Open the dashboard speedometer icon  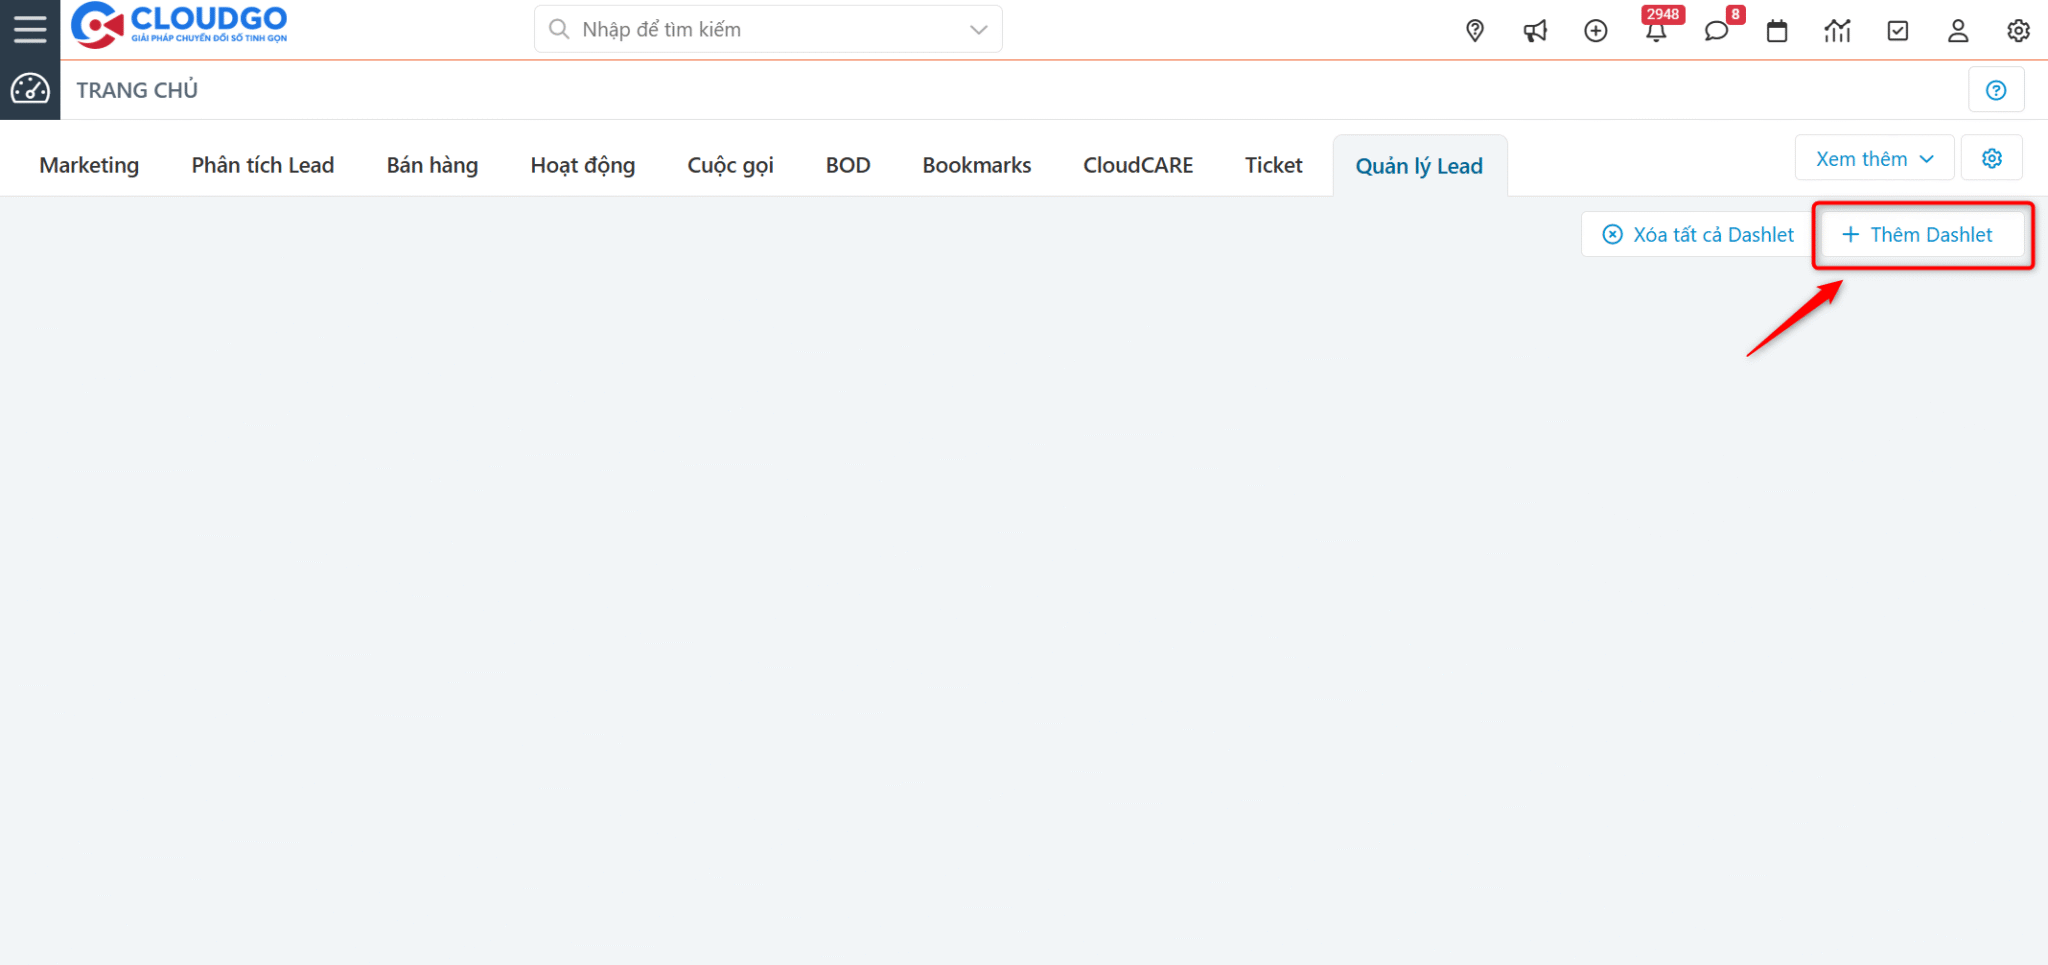30,90
